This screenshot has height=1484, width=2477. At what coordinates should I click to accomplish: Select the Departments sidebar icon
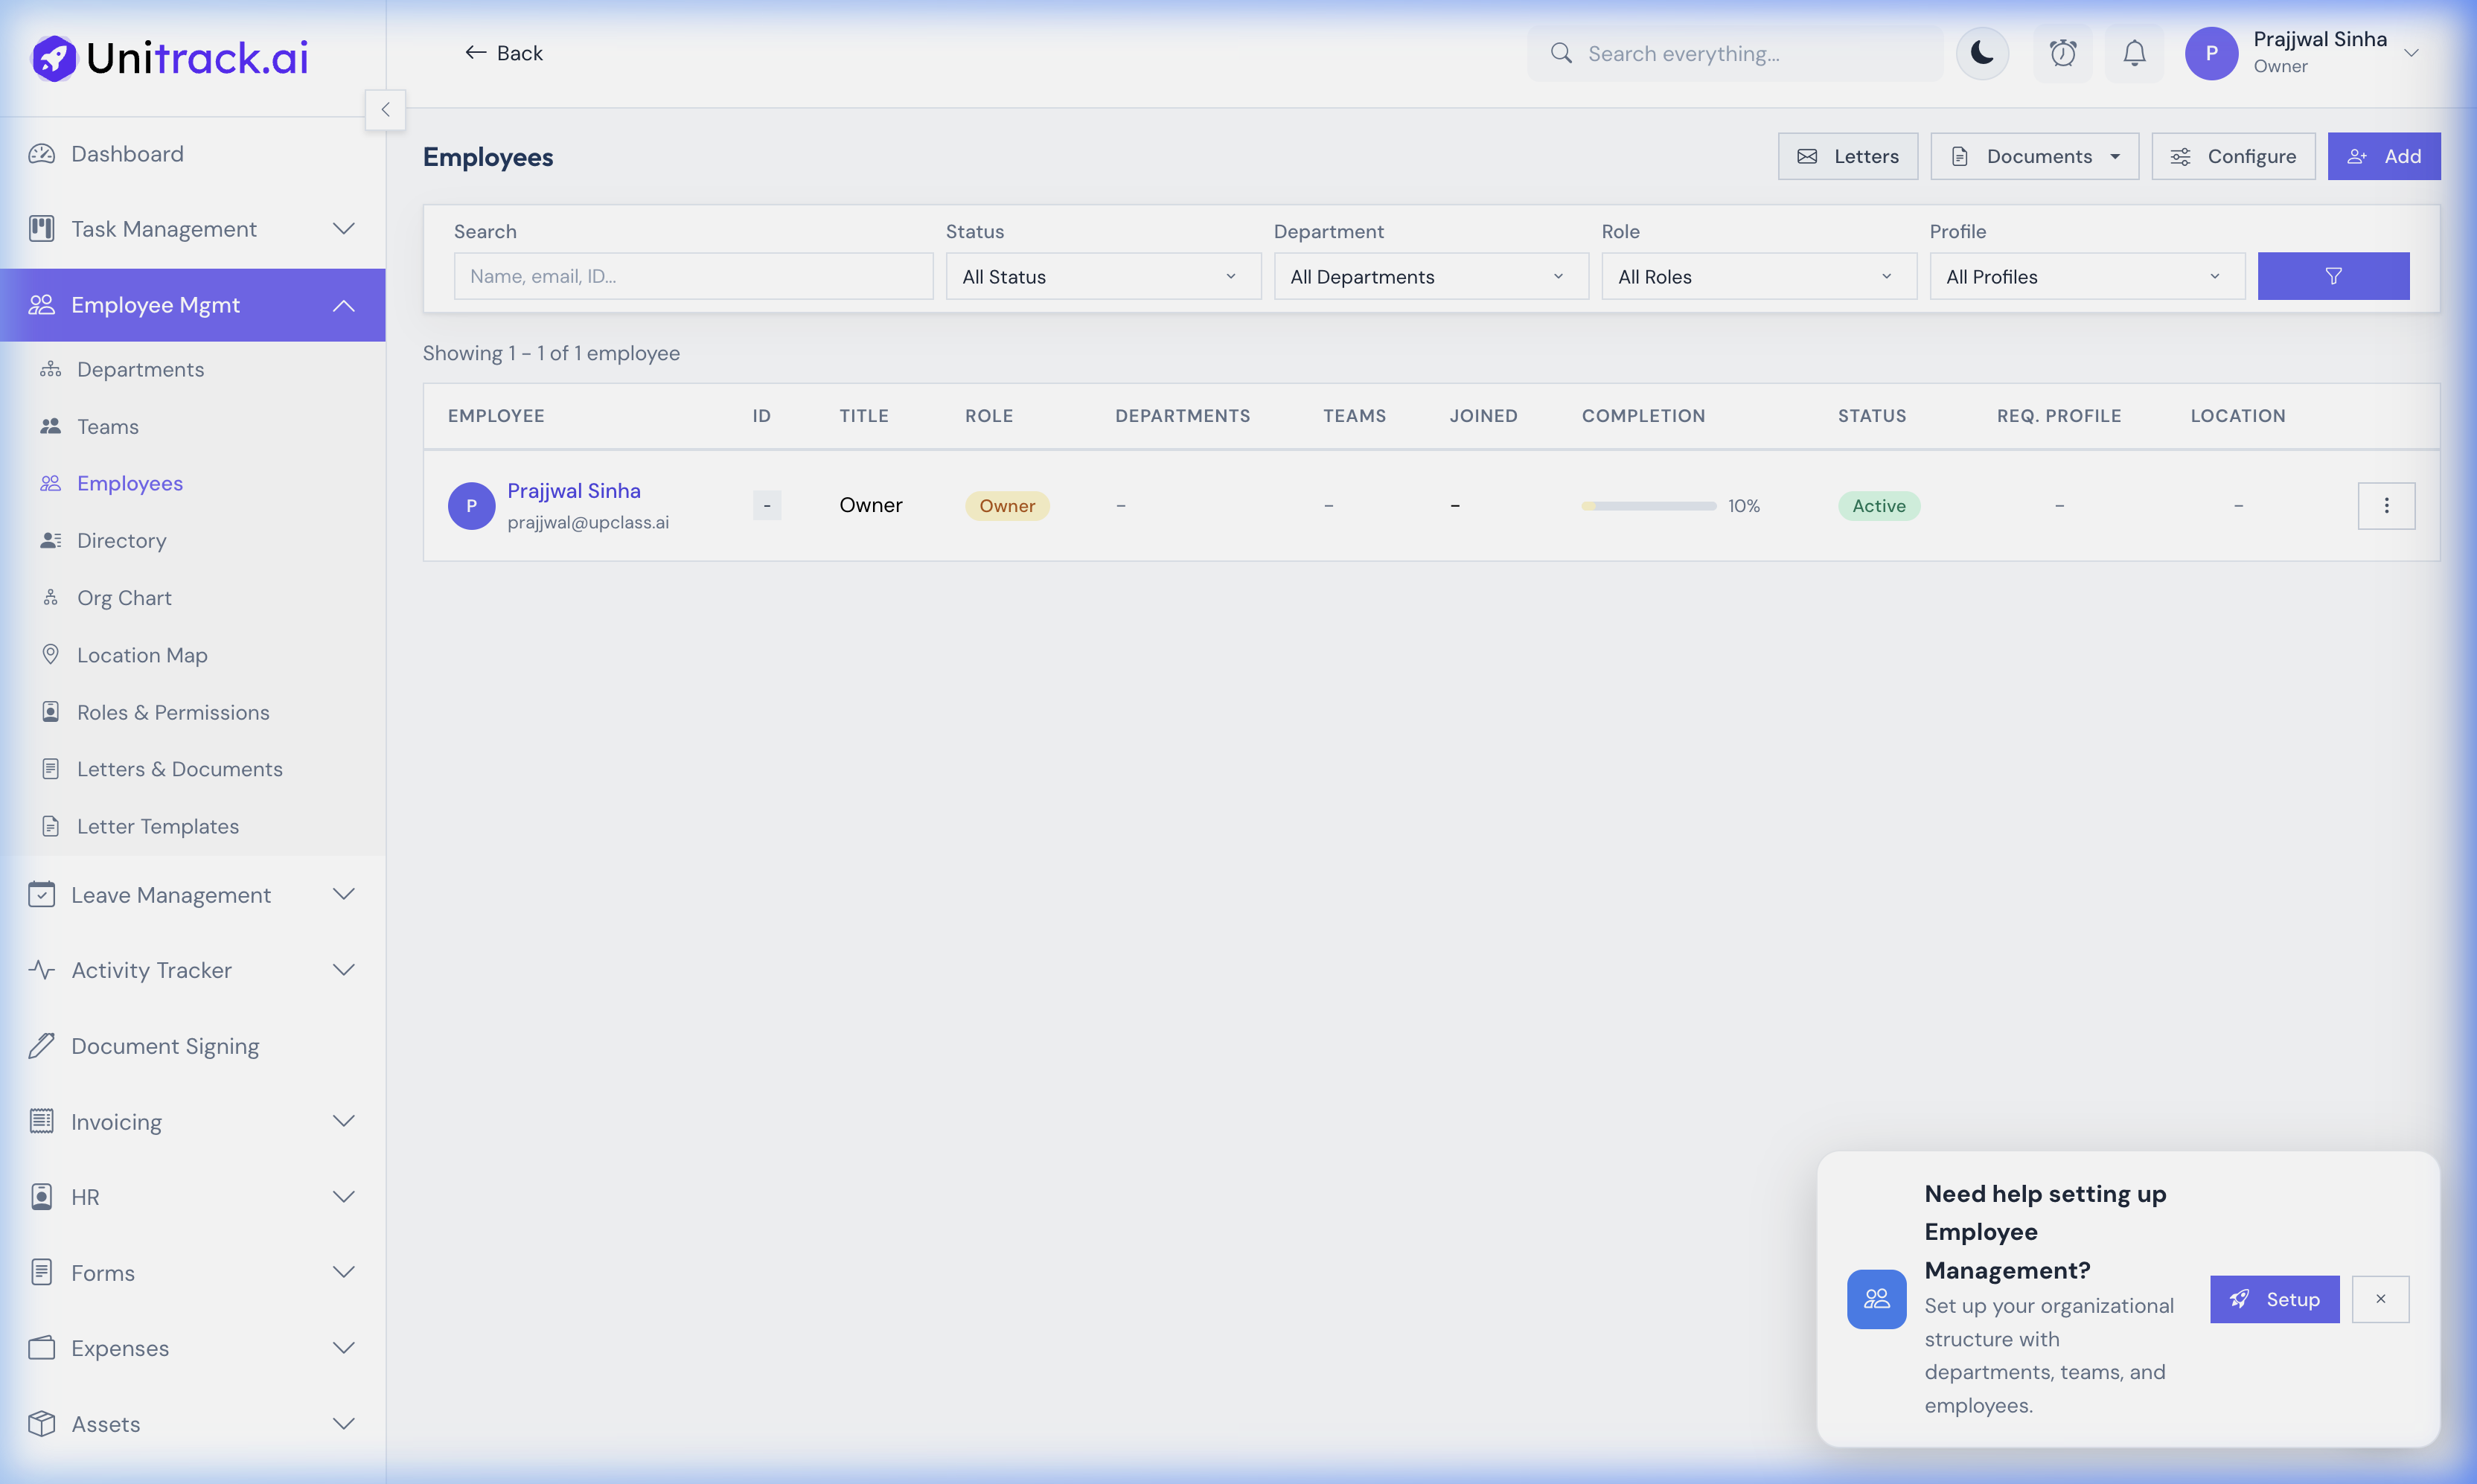tap(51, 369)
